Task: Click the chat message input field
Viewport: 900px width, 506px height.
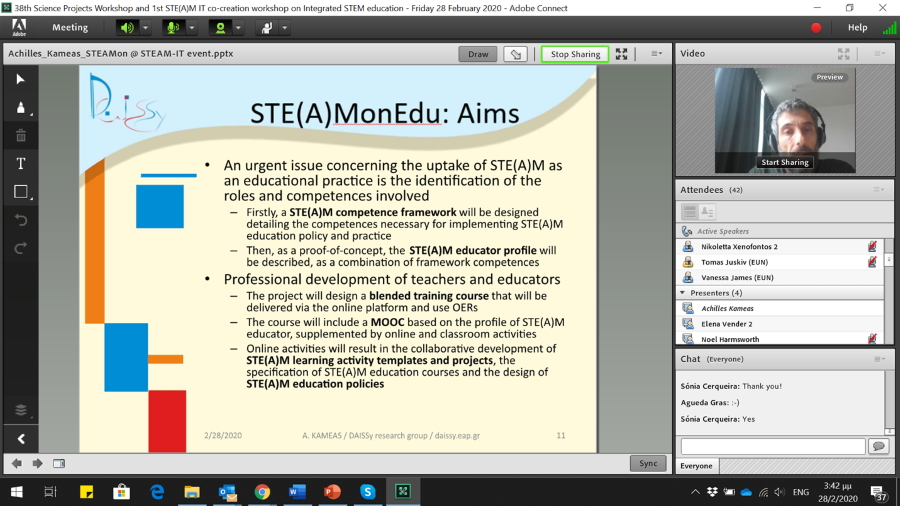Action: pos(773,446)
